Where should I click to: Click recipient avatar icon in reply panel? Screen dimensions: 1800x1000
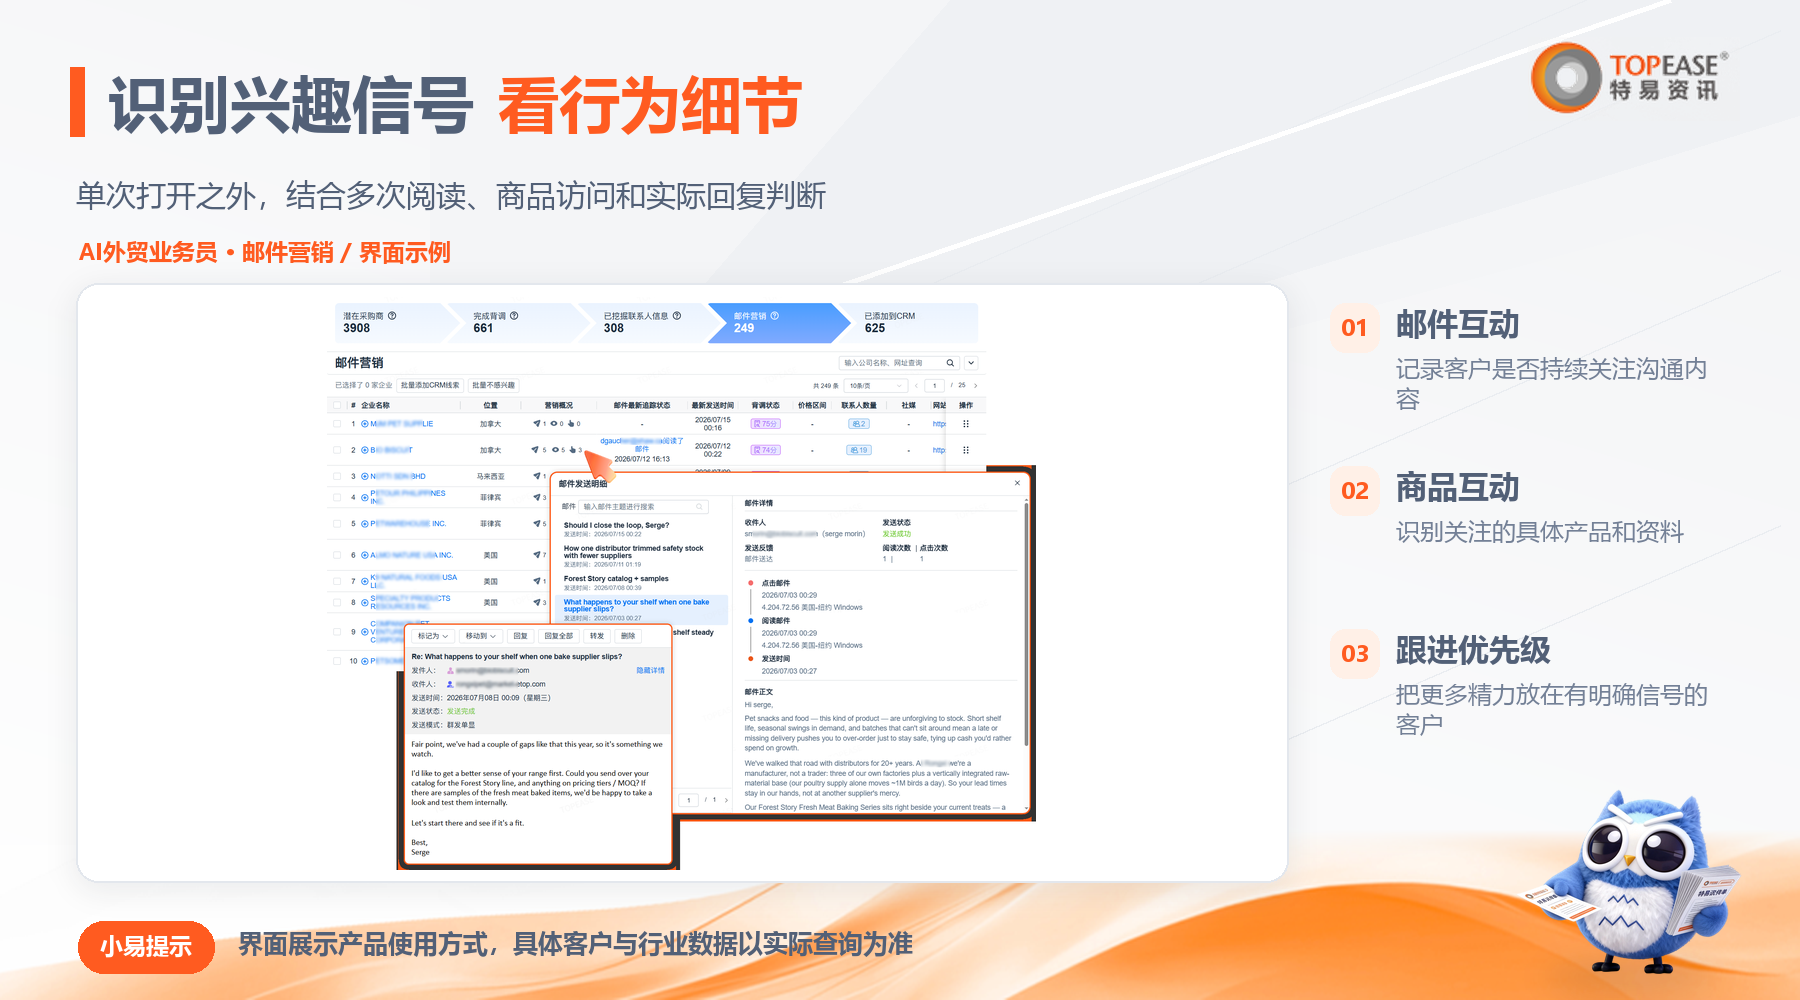click(x=450, y=684)
